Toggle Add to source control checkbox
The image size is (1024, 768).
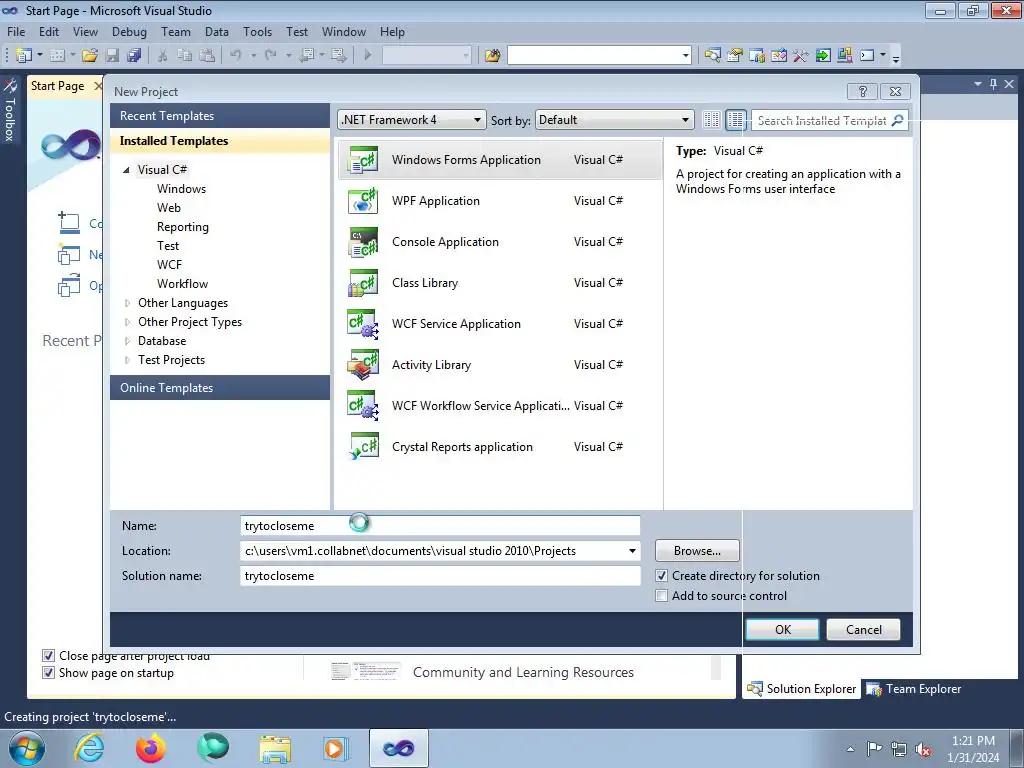(x=662, y=596)
